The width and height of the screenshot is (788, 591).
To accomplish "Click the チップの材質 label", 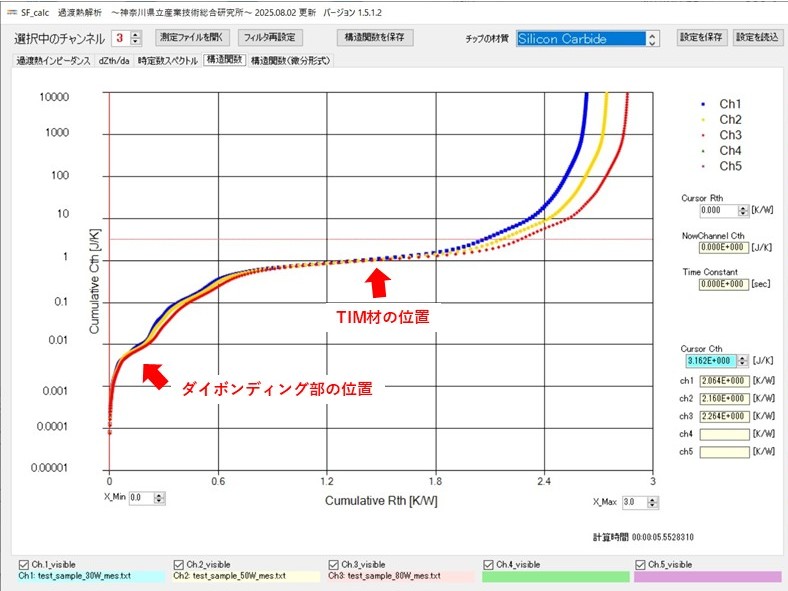I will 487,39.
